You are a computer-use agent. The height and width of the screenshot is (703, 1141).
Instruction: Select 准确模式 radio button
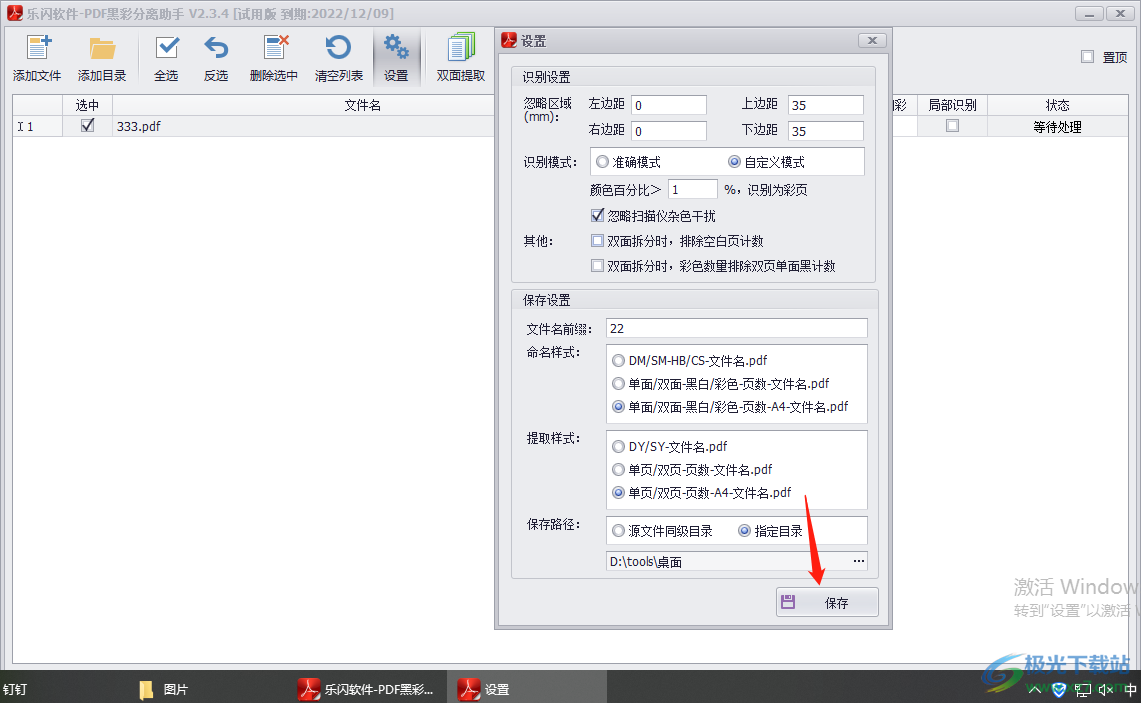point(603,162)
